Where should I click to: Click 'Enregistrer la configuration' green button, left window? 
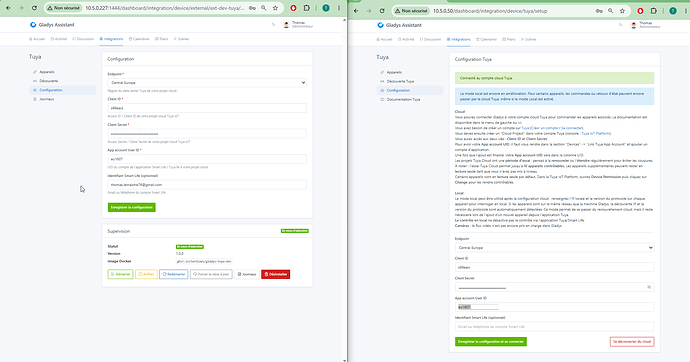(x=132, y=207)
